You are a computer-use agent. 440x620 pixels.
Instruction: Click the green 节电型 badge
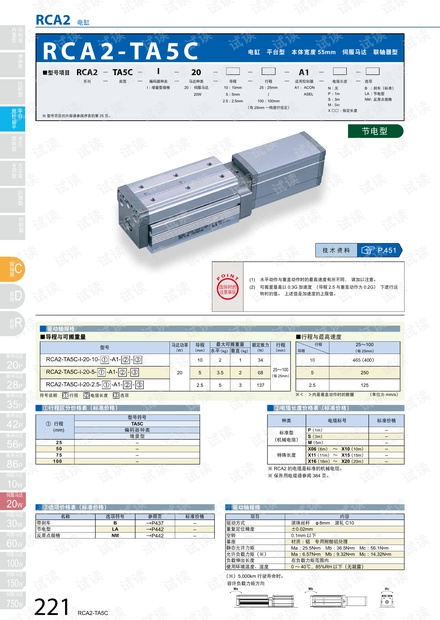(375, 131)
